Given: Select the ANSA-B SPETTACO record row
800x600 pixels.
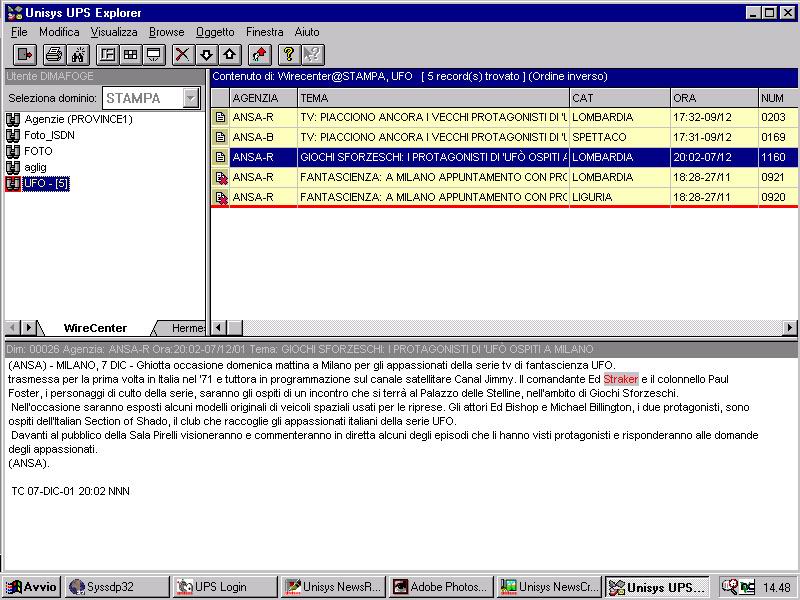Looking at the screenshot, I should coord(504,137).
